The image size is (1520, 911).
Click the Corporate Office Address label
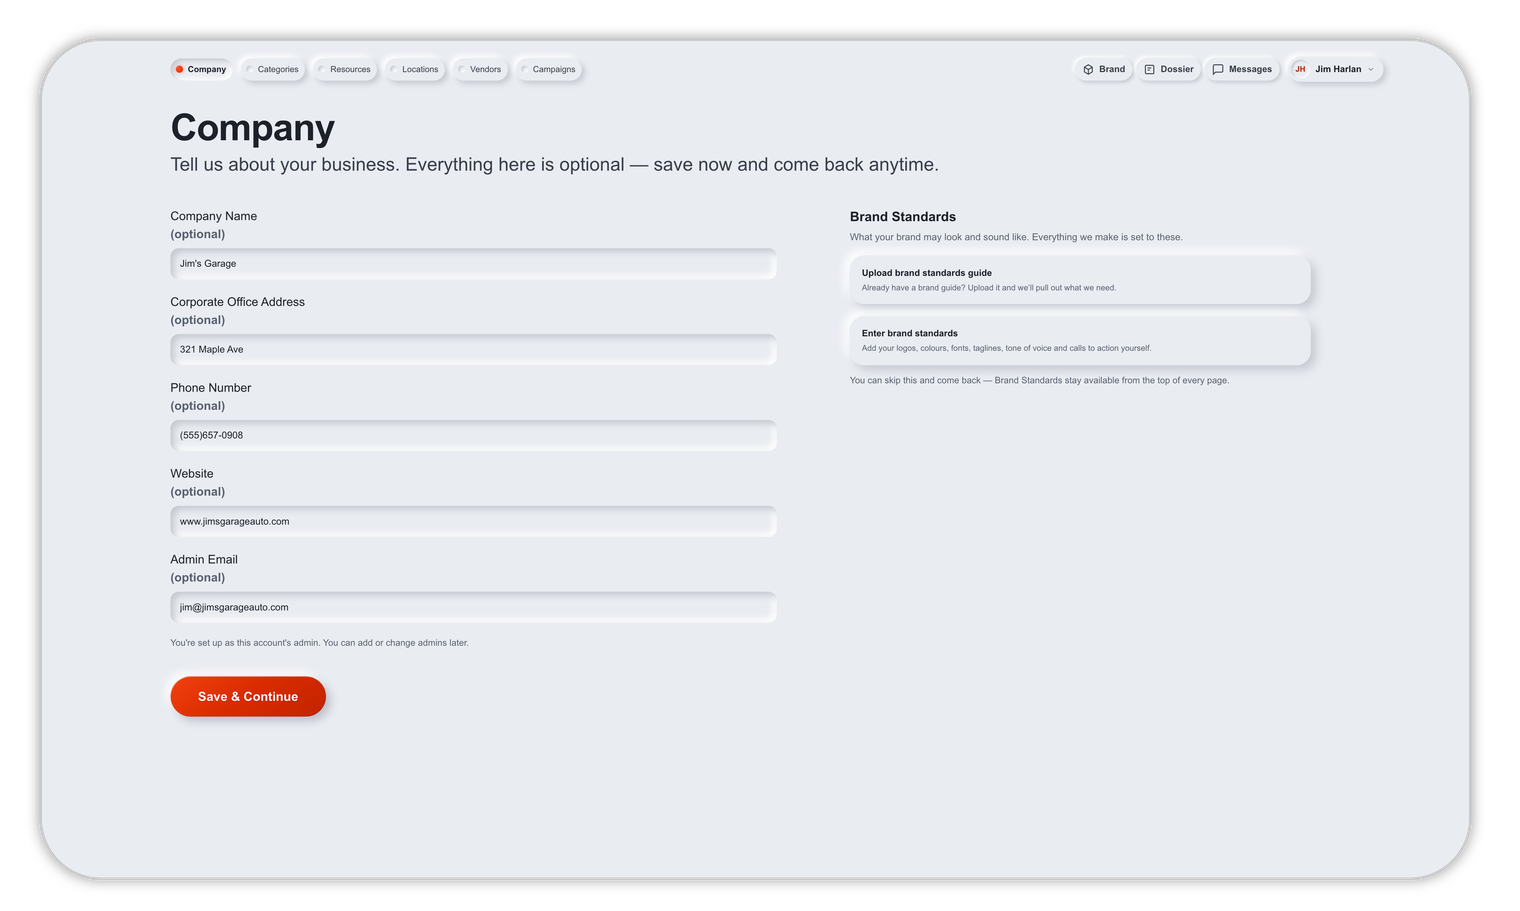coord(238,303)
